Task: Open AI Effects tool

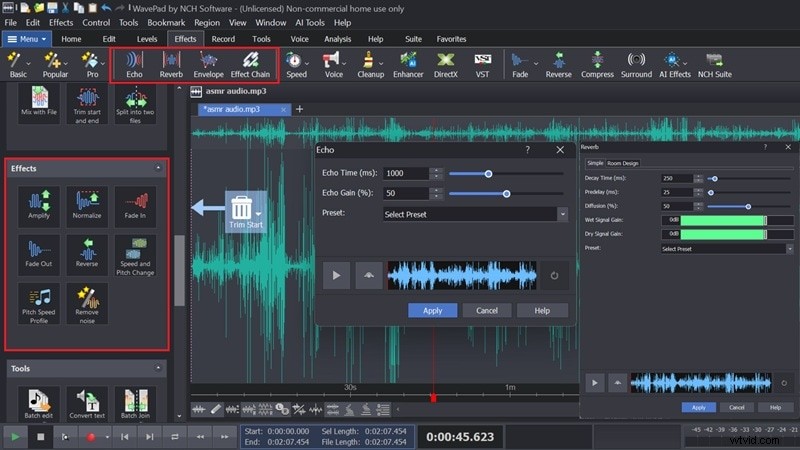Action: coord(674,65)
